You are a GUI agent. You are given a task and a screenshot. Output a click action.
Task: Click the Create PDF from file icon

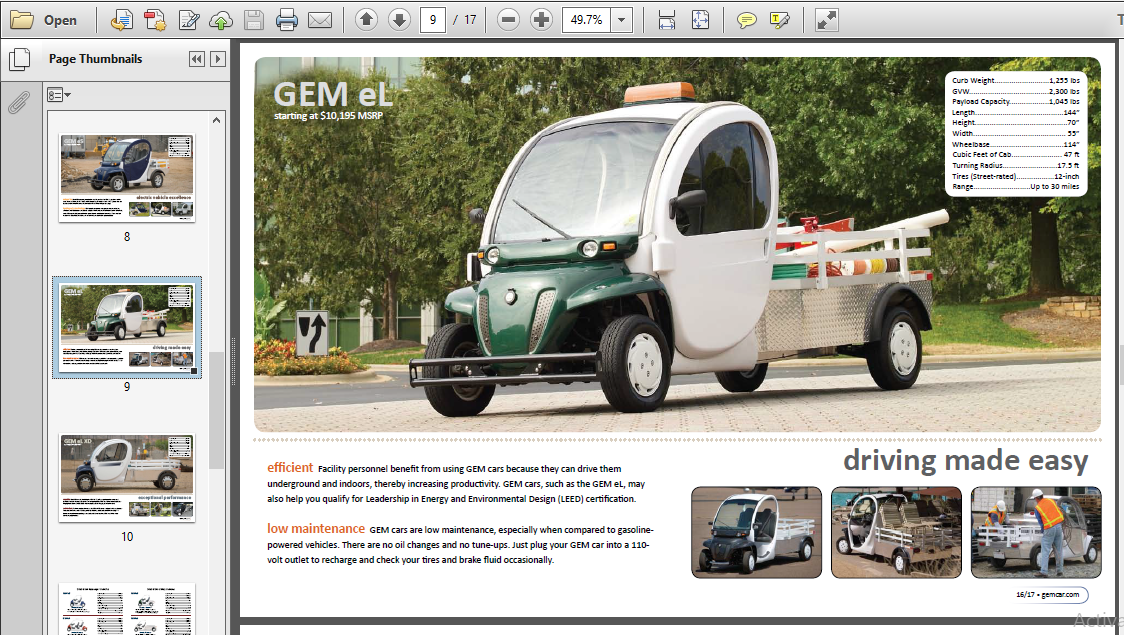tap(122, 20)
